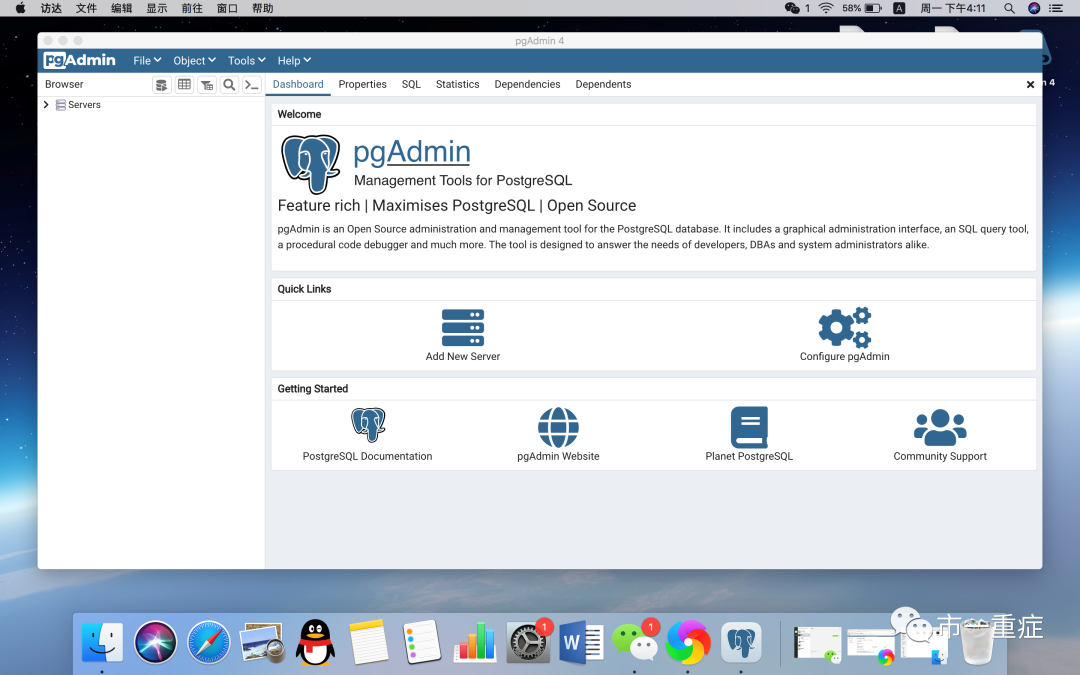
Task: Click the Wi-Fi status icon in menu bar
Action: pyautogui.click(x=826, y=8)
